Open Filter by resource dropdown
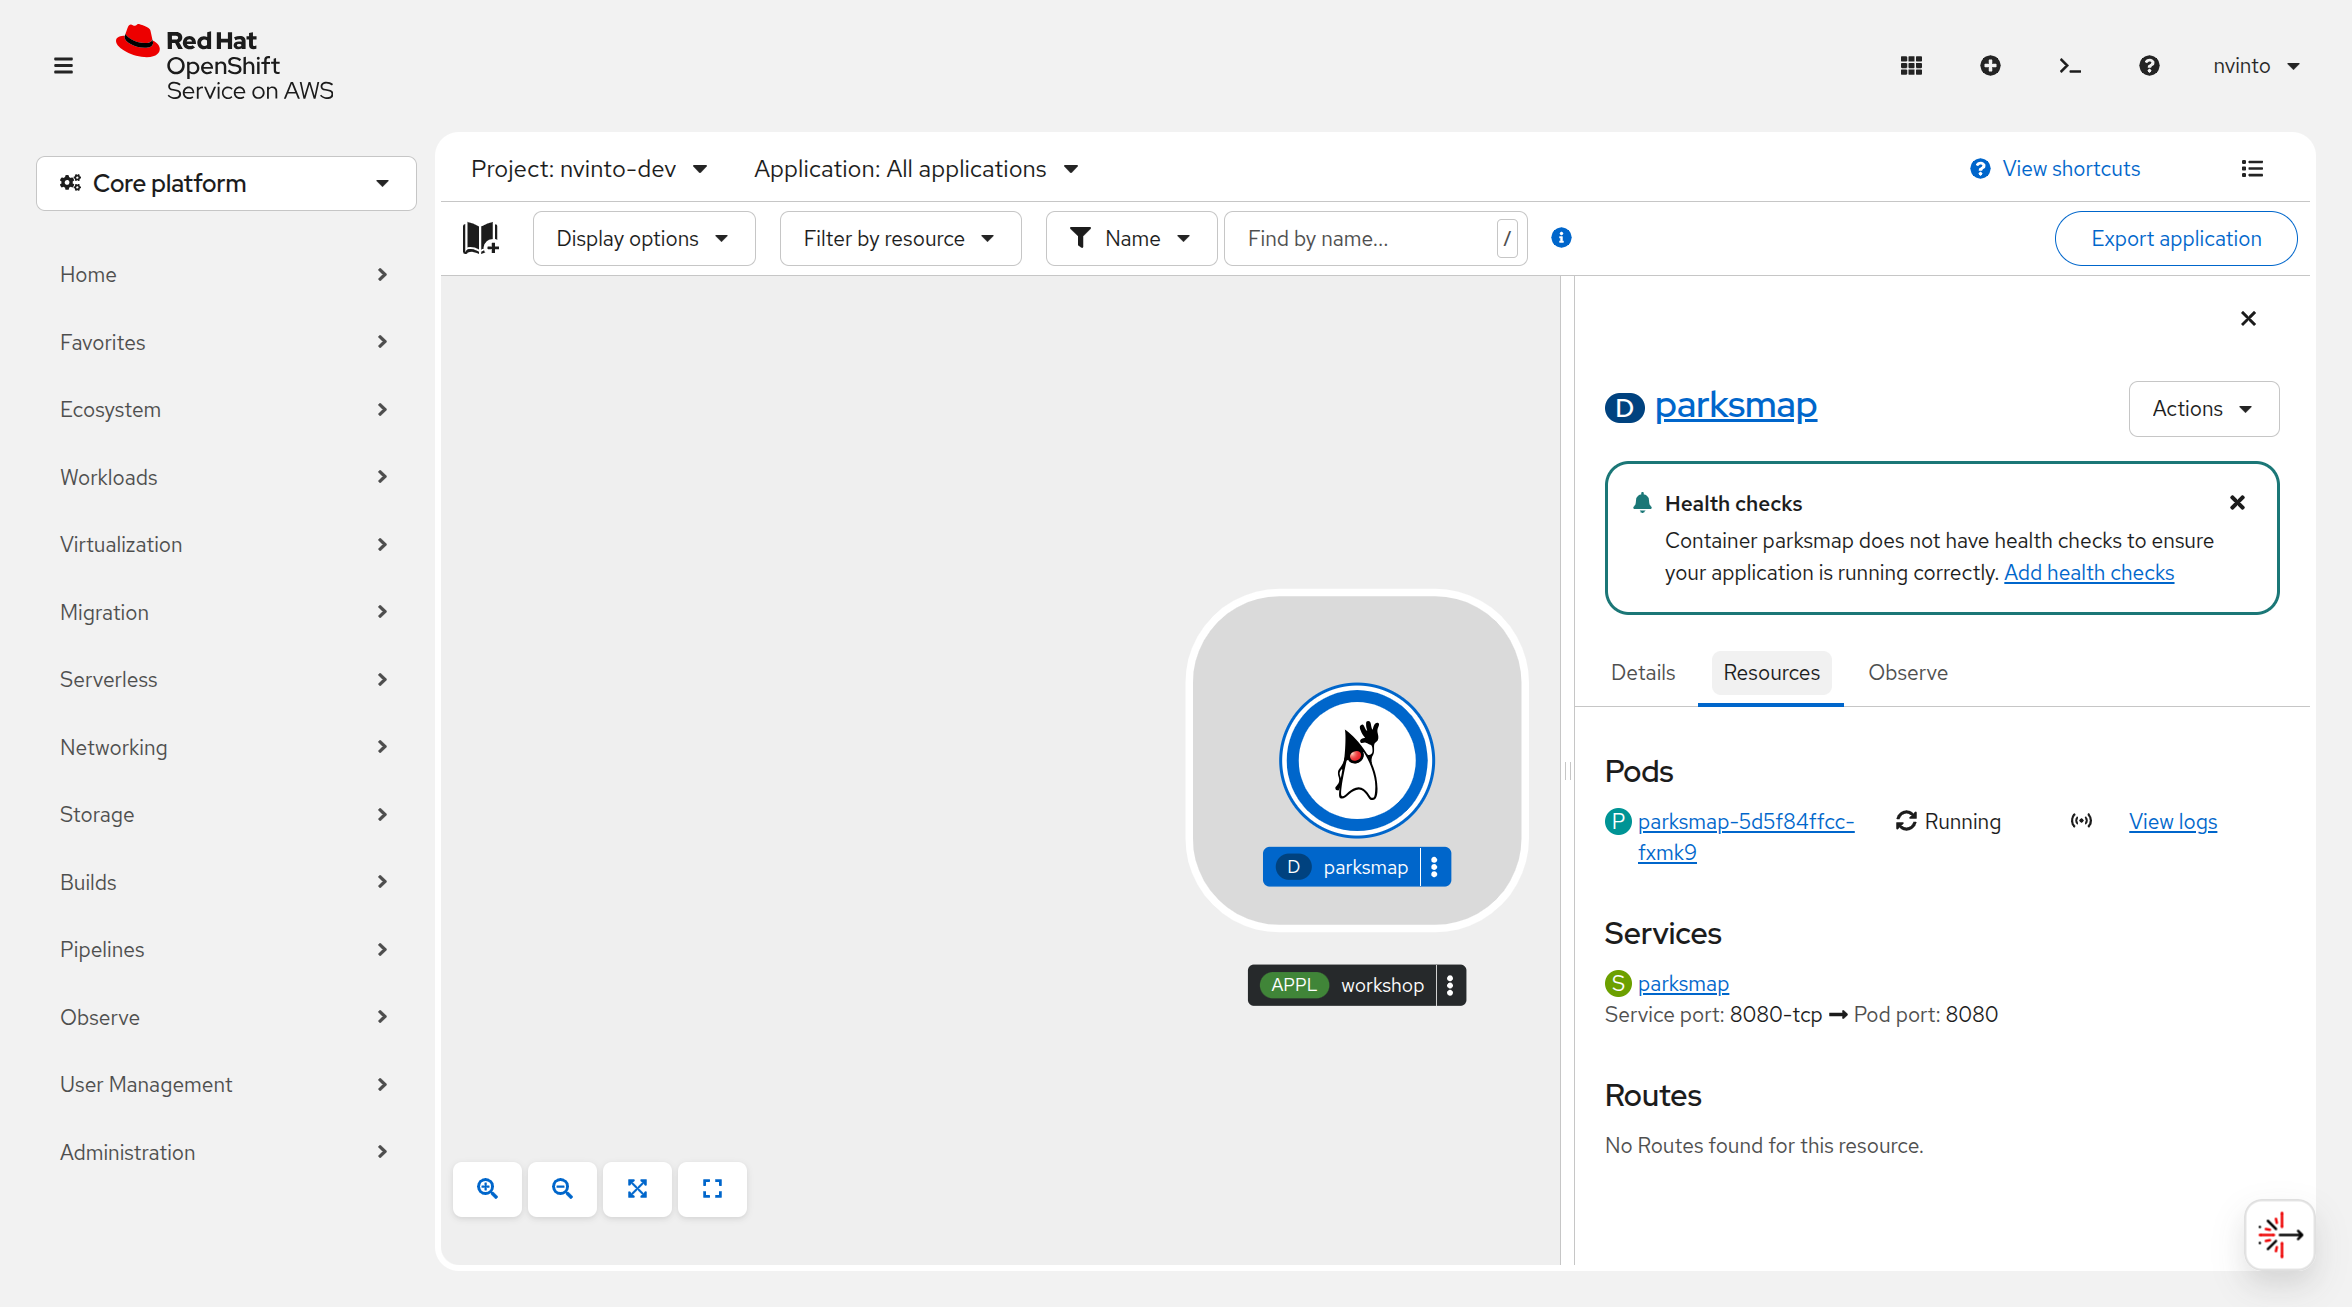The width and height of the screenshot is (2352, 1307). pos(900,238)
